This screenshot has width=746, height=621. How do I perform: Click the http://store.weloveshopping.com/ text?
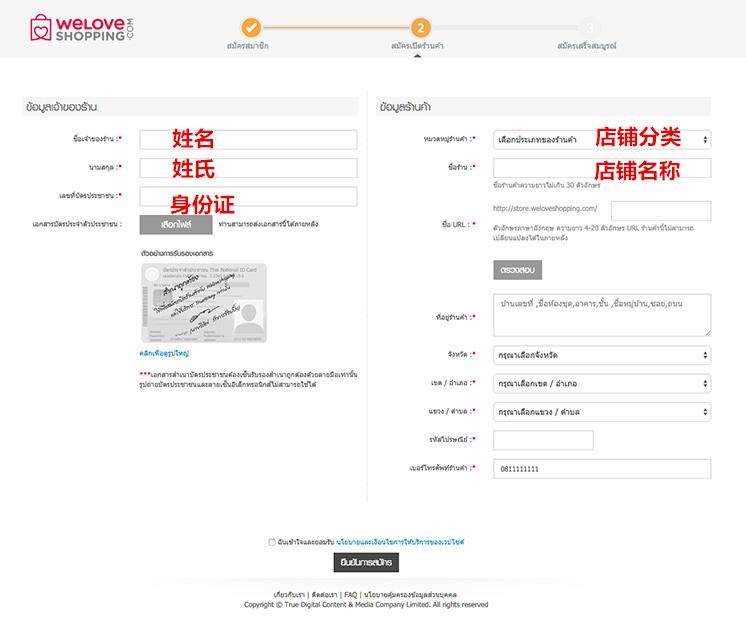click(545, 208)
